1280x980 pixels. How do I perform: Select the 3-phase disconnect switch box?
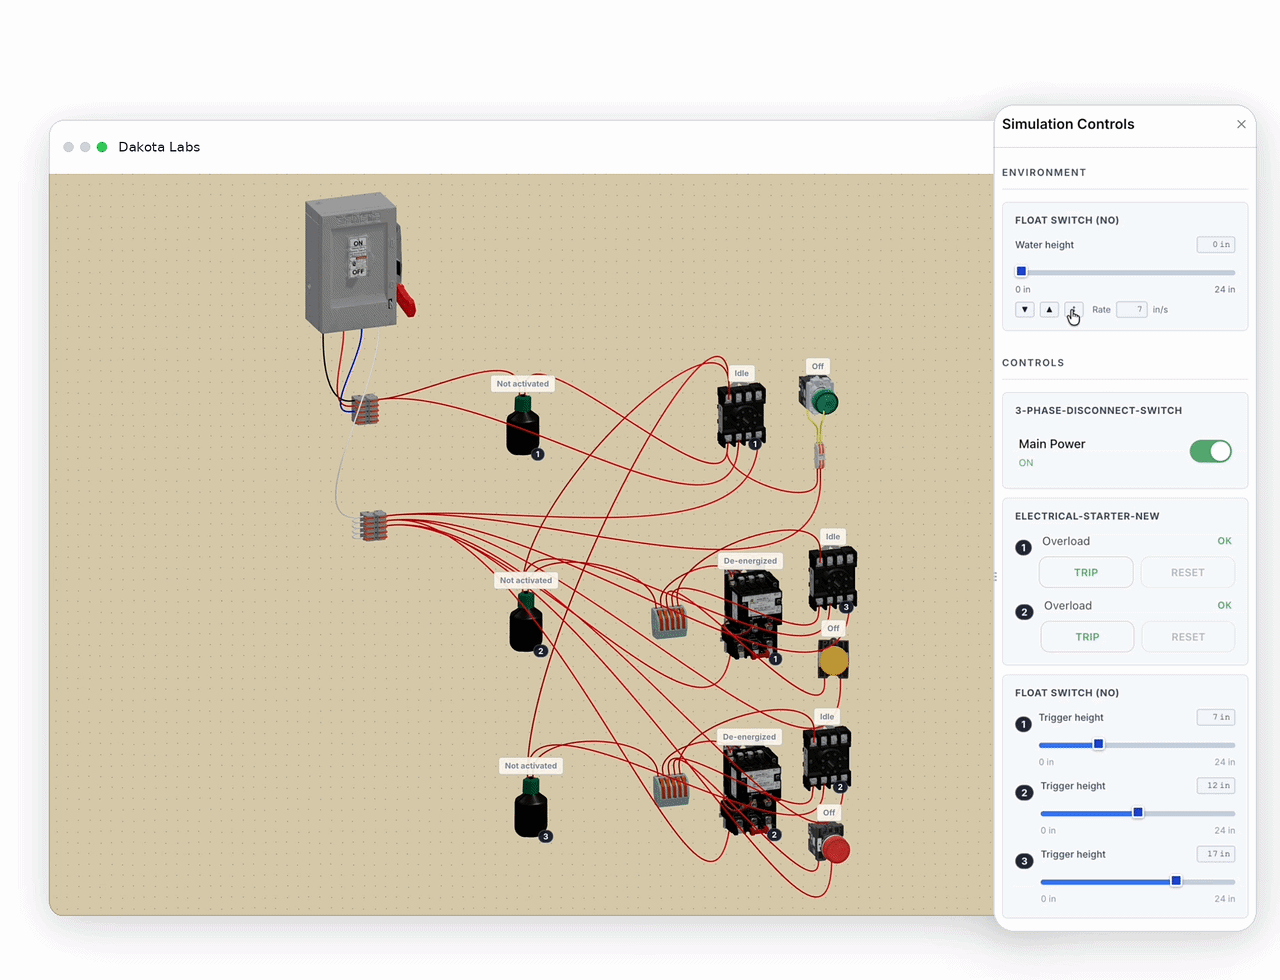pos(351,262)
